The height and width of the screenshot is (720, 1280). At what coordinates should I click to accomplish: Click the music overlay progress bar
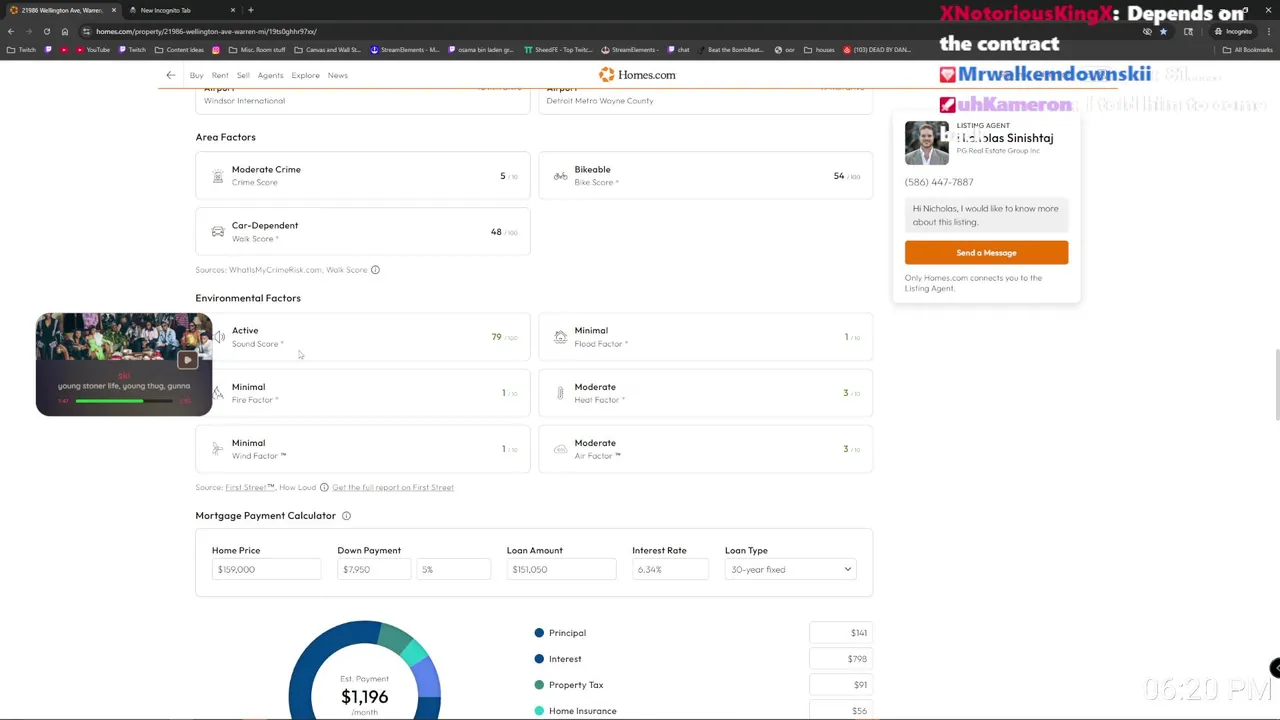pos(125,401)
